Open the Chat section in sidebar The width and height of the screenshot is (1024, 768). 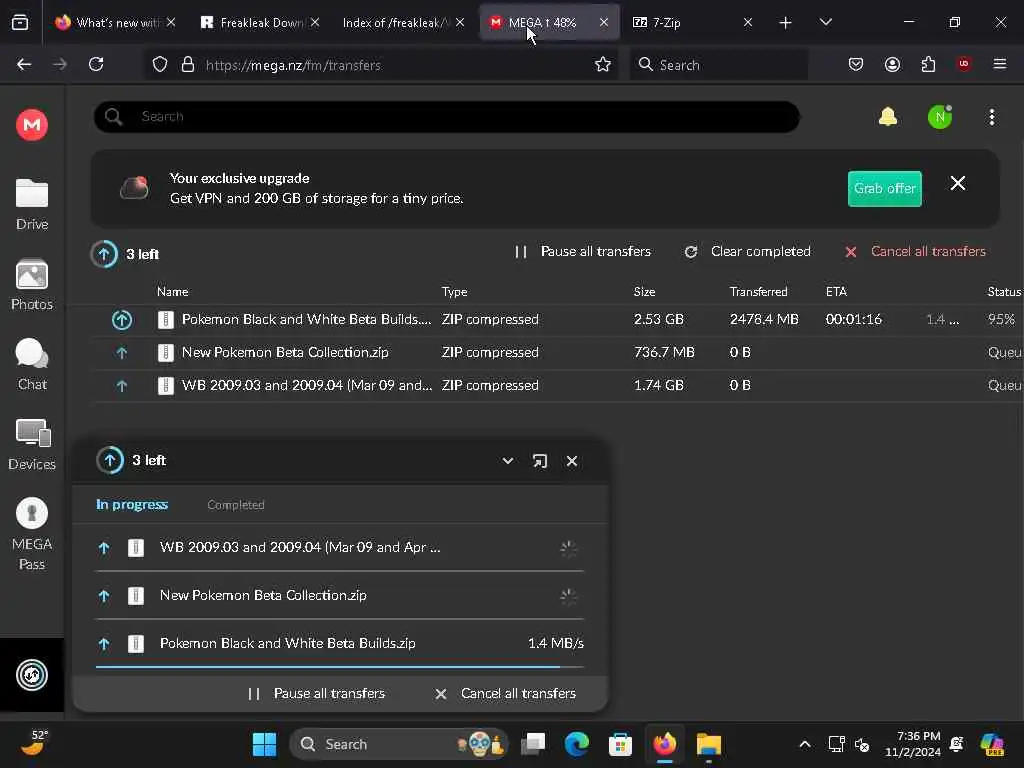(32, 364)
